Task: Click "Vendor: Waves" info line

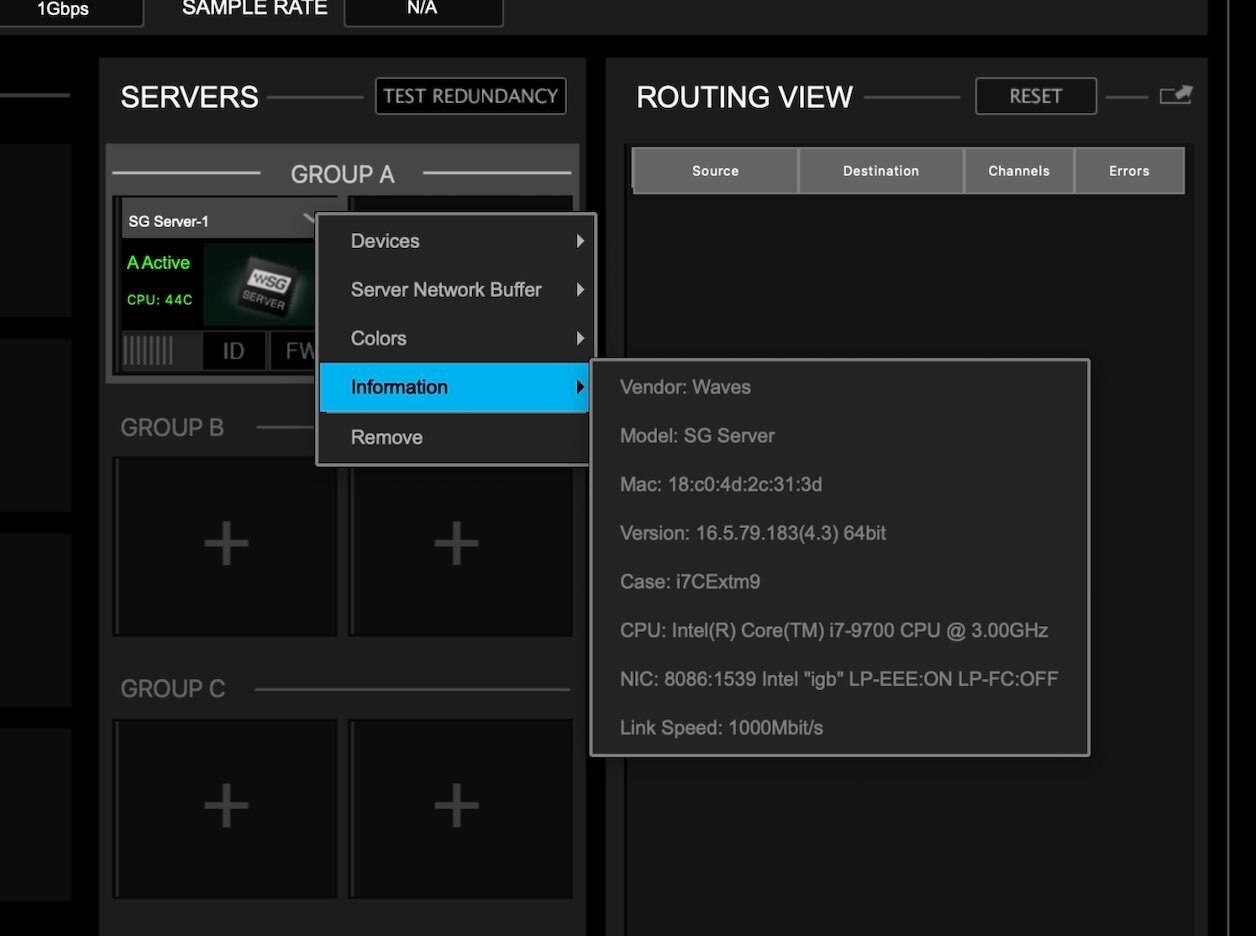Action: (685, 387)
